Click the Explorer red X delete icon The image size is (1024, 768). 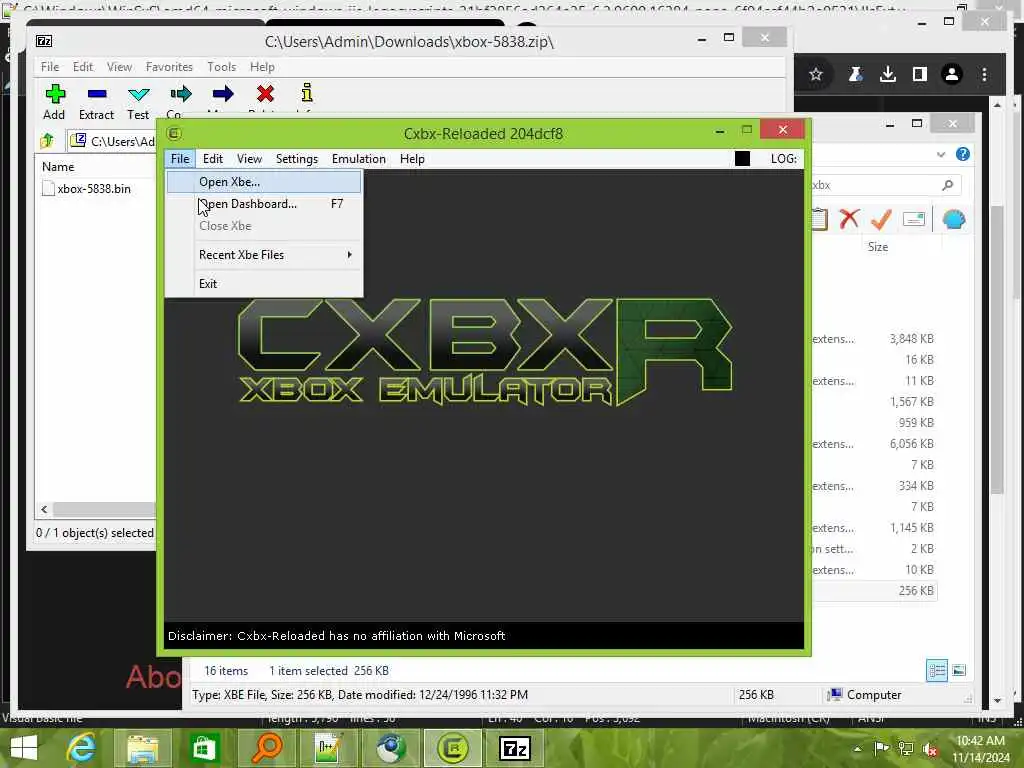[848, 219]
